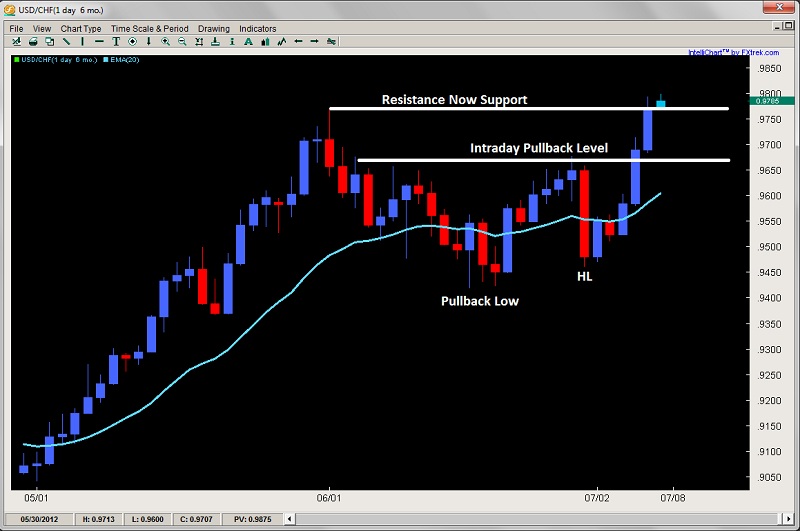
Task: Open the Indicators menu
Action: pos(258,29)
